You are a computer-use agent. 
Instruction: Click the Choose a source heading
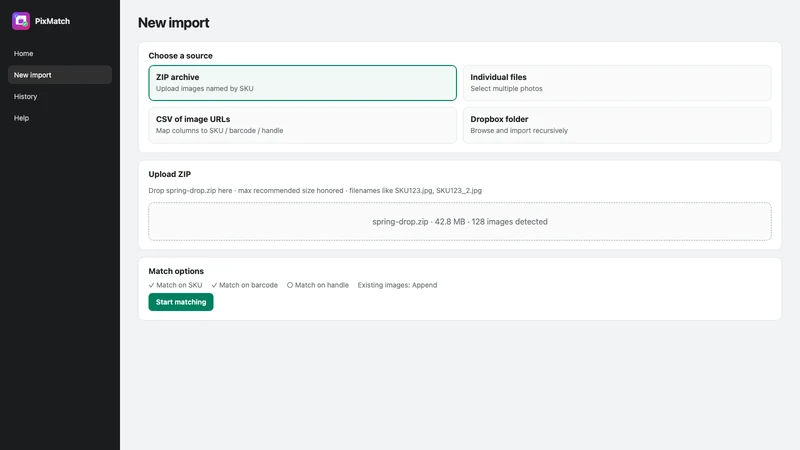pyautogui.click(x=181, y=56)
